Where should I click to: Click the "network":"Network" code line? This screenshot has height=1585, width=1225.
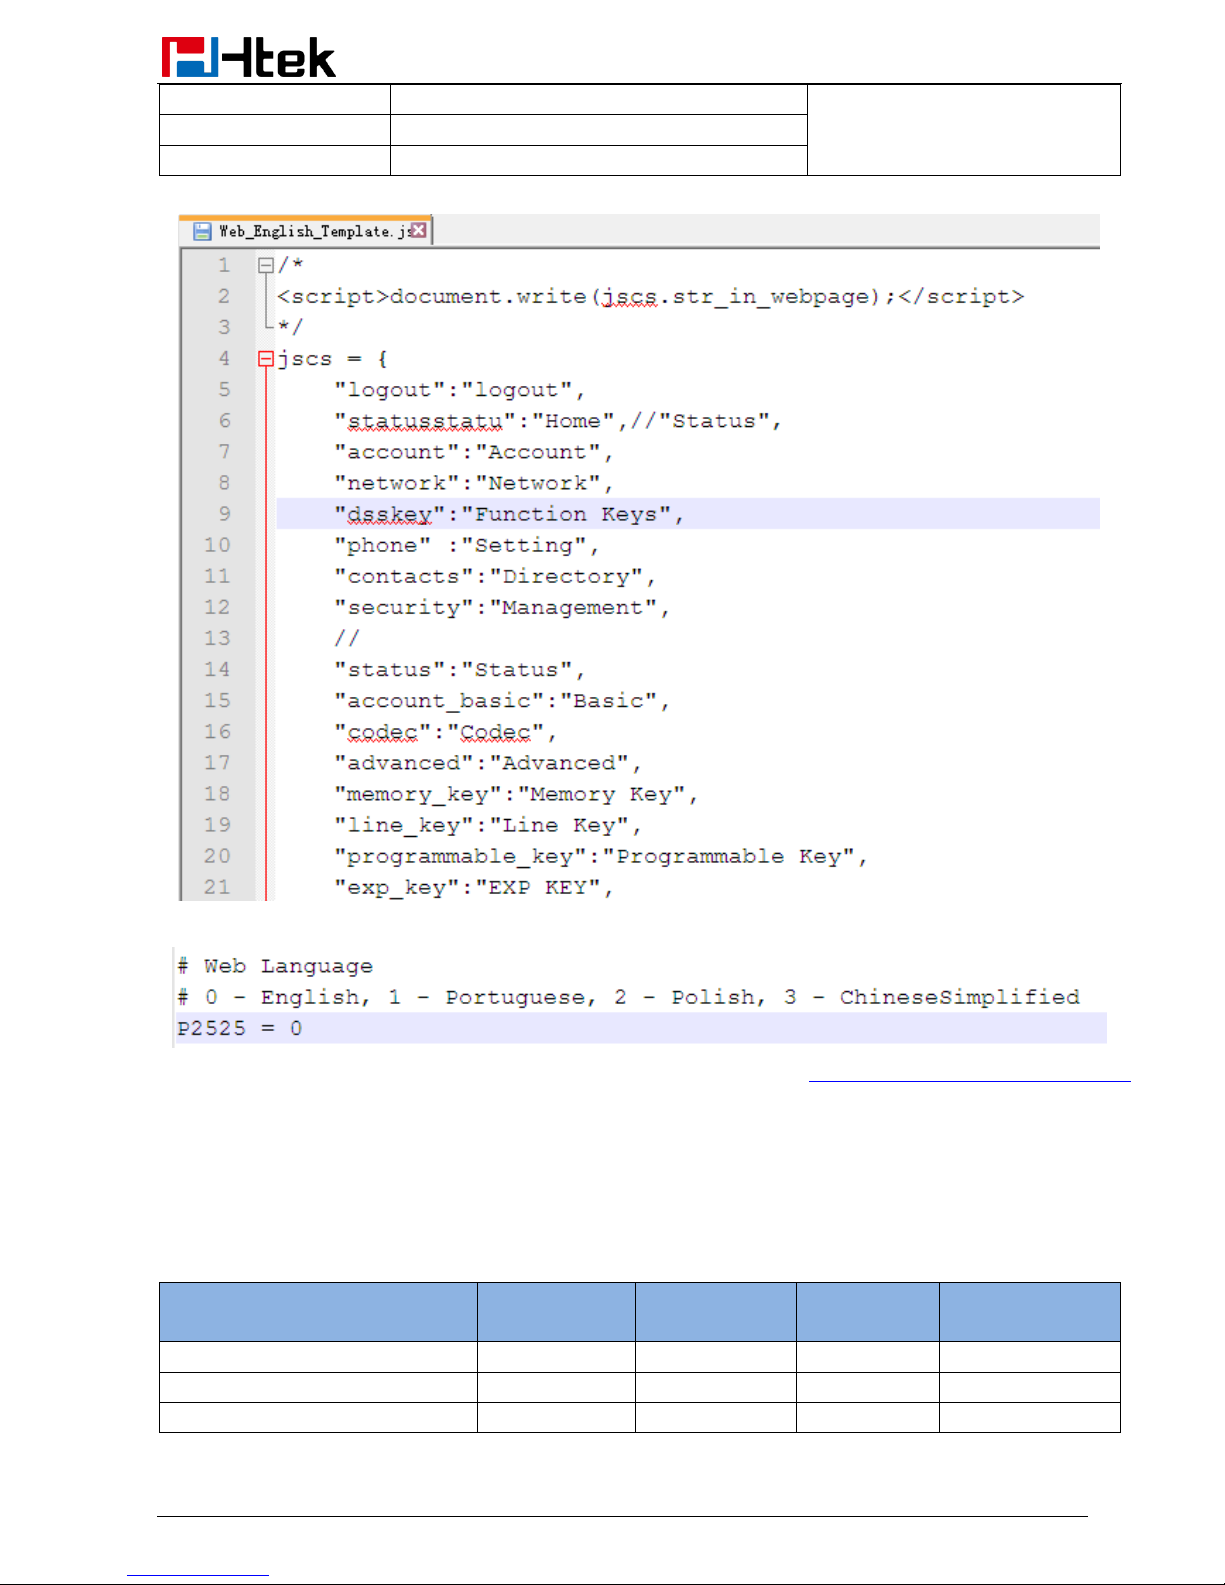(x=473, y=483)
